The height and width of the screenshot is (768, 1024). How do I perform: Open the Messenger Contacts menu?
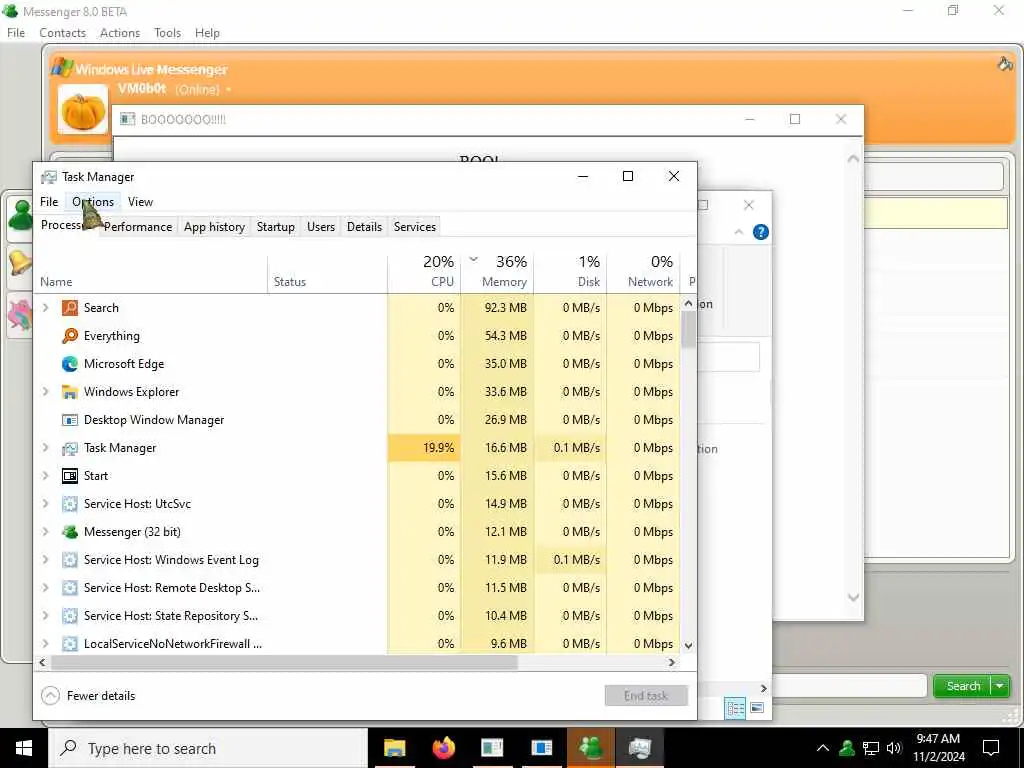click(x=63, y=33)
